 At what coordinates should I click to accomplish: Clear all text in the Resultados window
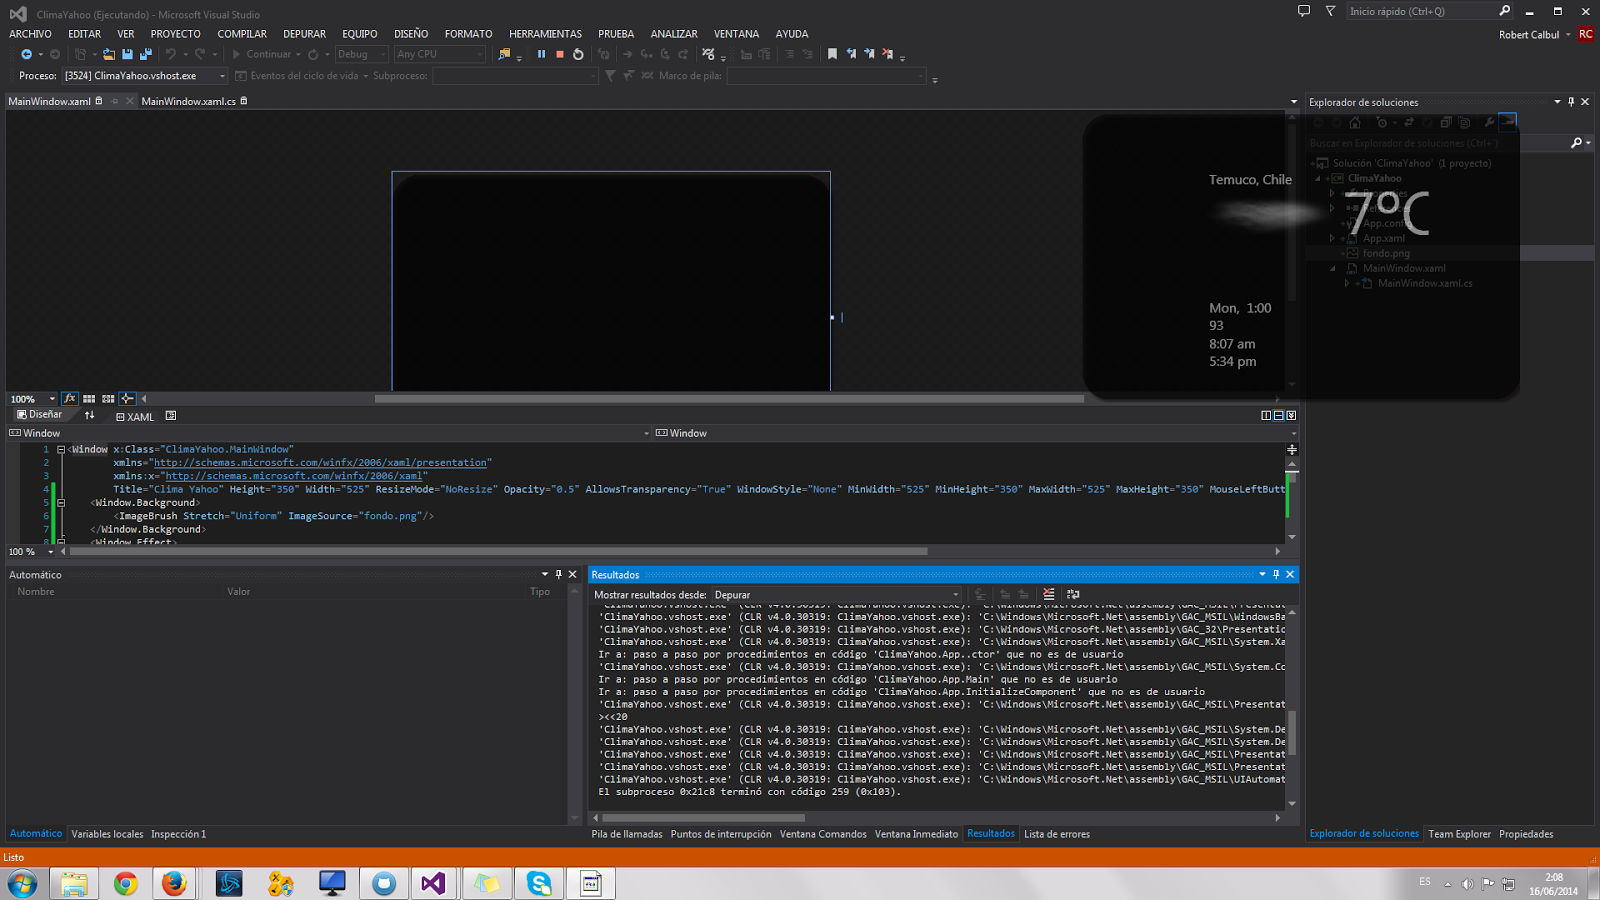[1049, 594]
